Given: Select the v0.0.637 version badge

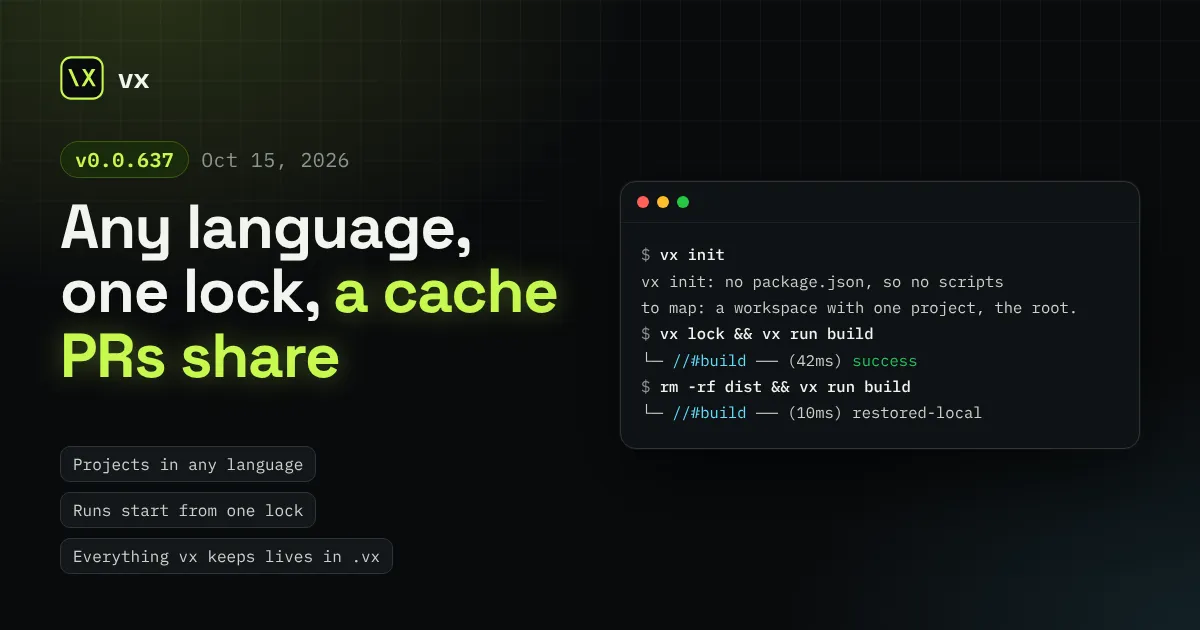Looking at the screenshot, I should coord(124,160).
